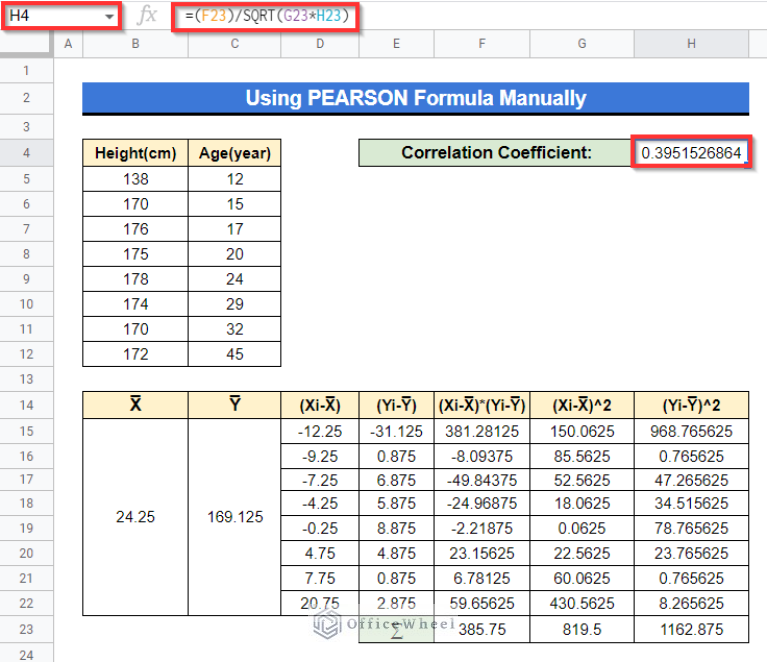Select column B header

(135, 44)
